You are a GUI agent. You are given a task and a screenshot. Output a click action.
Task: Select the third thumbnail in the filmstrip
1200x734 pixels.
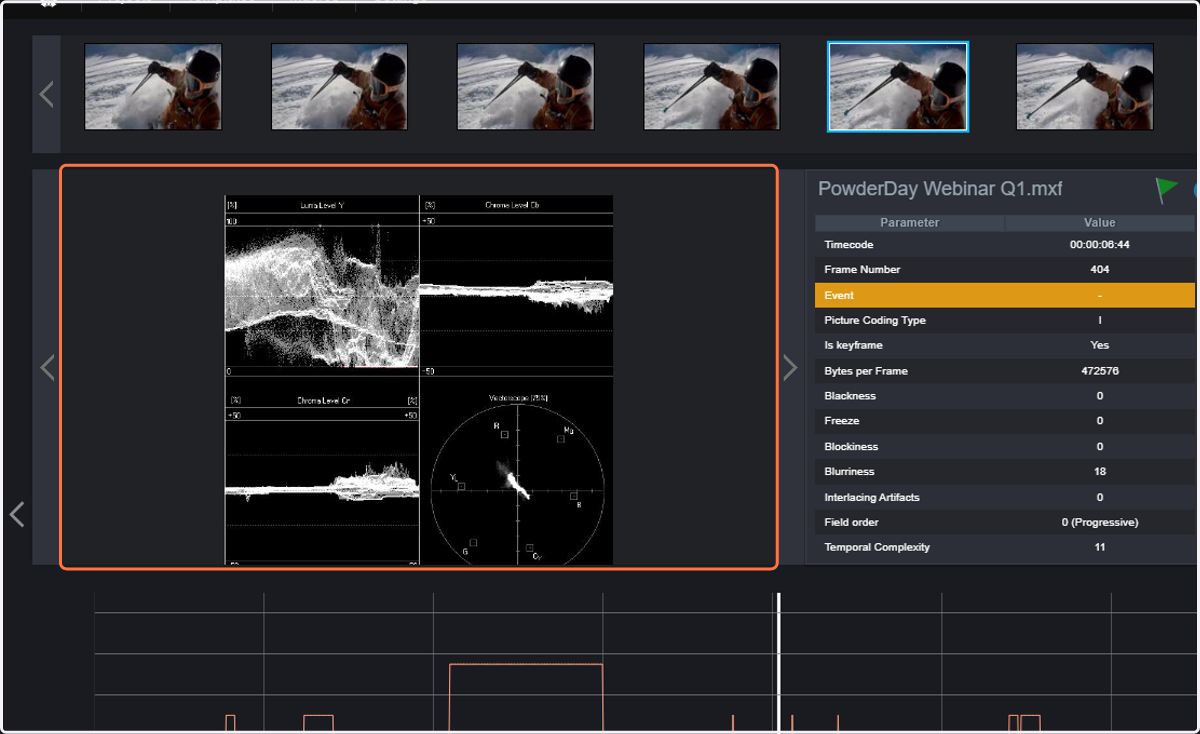click(525, 87)
